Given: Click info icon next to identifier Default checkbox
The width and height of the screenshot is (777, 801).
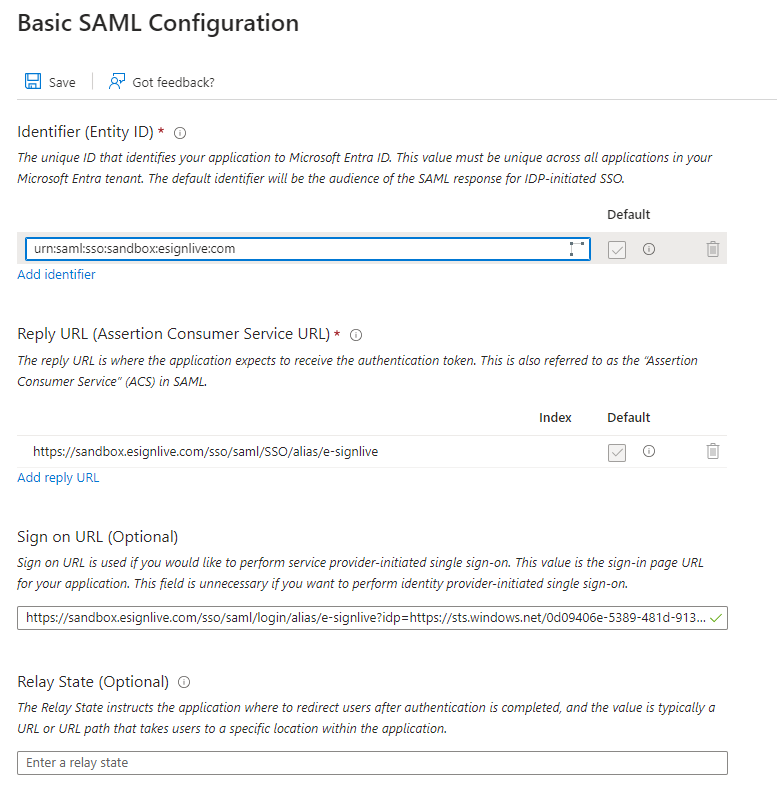Looking at the screenshot, I should point(649,249).
